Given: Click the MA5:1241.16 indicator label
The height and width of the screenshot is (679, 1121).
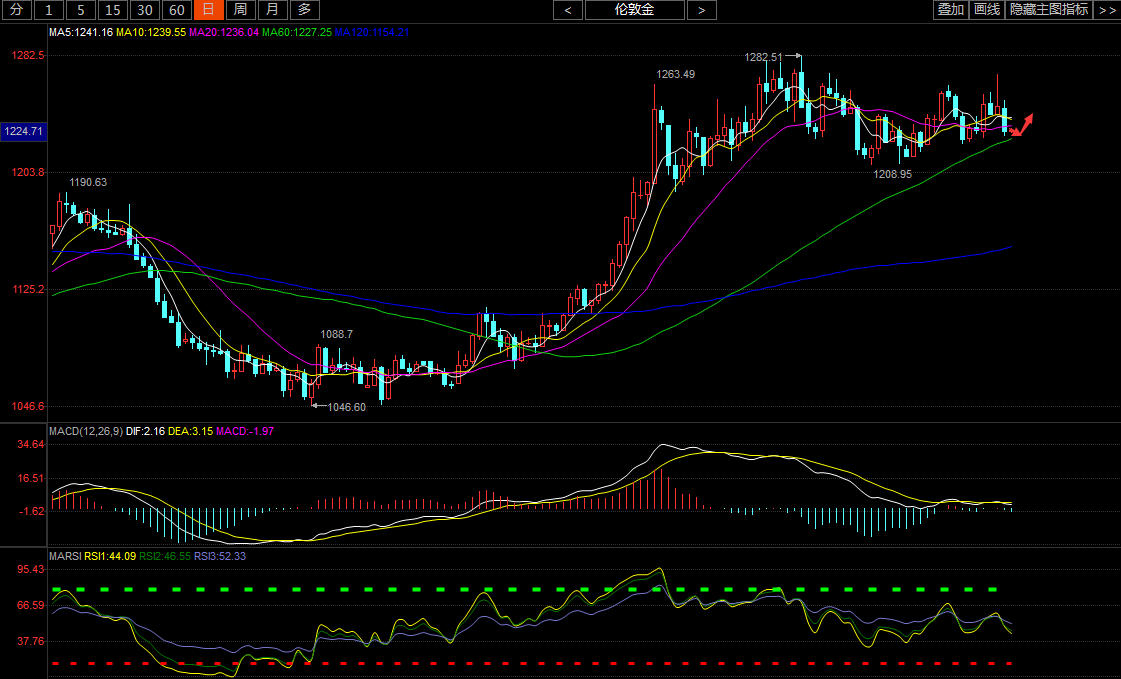Looking at the screenshot, I should [81, 32].
